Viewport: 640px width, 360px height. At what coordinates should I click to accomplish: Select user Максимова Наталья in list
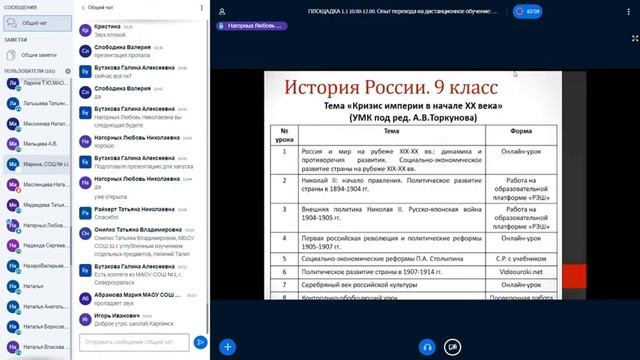(x=37, y=124)
